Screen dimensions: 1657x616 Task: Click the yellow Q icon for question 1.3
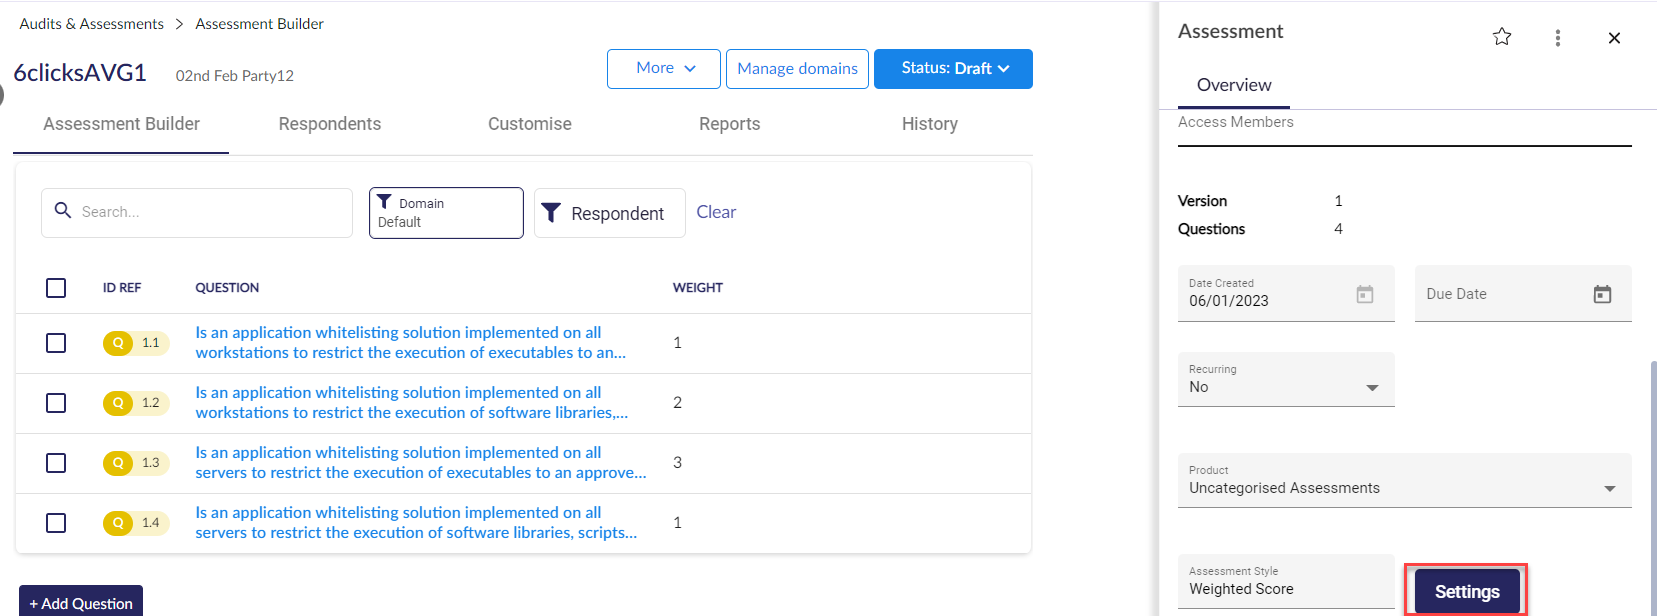tap(118, 463)
